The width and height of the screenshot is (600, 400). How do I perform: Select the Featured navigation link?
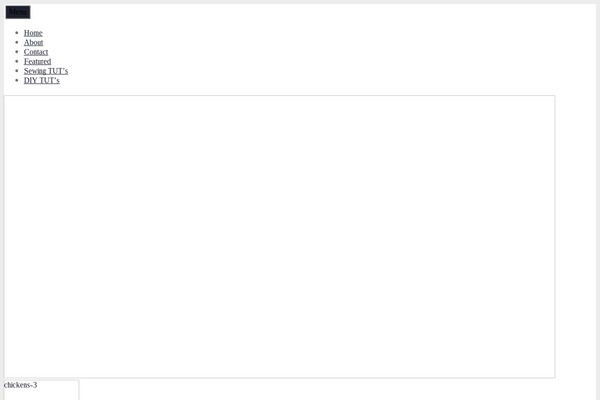click(38, 62)
